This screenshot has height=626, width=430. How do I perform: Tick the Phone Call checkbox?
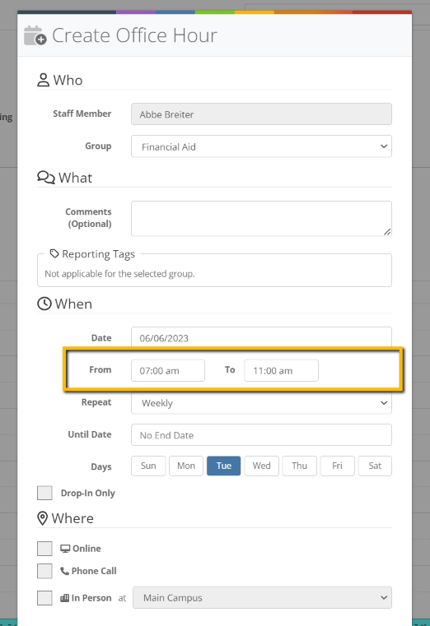[x=45, y=571]
